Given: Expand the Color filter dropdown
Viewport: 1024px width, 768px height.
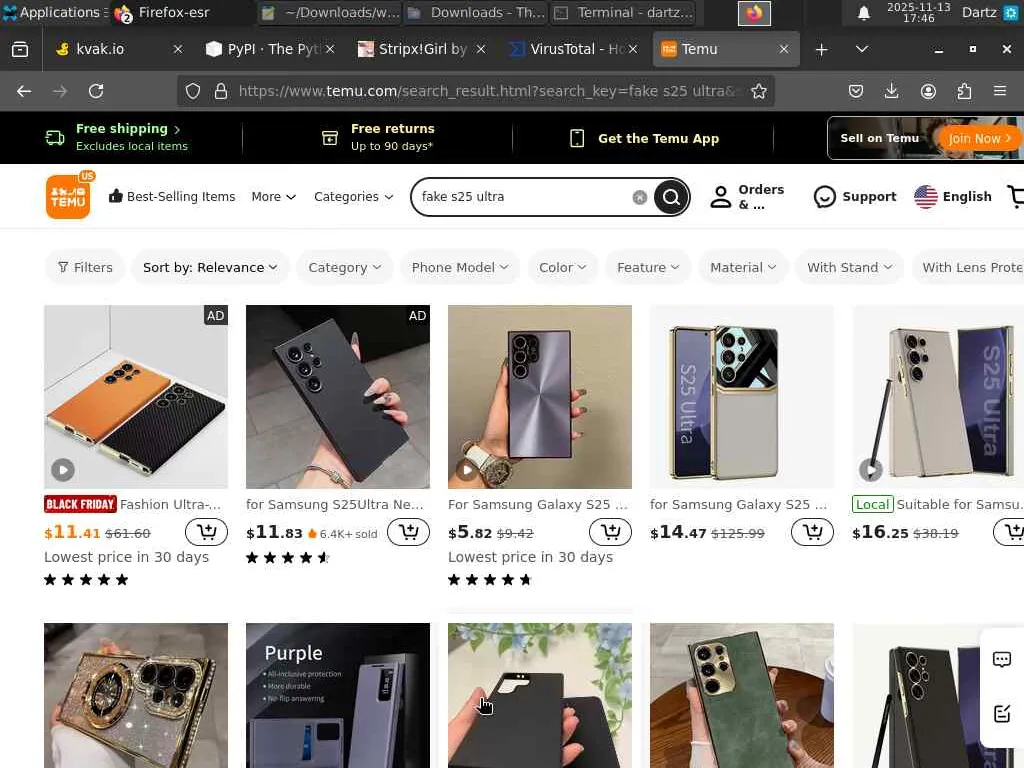Looking at the screenshot, I should [x=562, y=267].
